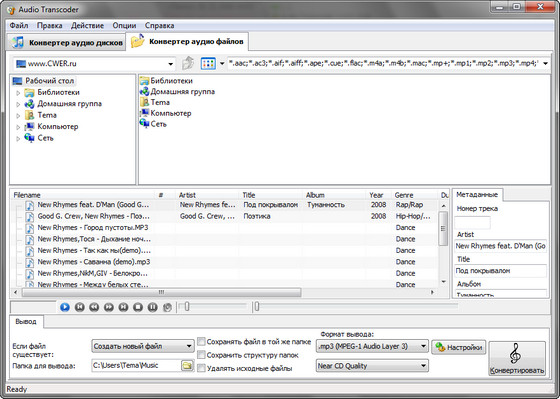Check Удалять исходные файлы option
This screenshot has width=560, height=399.
(201, 368)
